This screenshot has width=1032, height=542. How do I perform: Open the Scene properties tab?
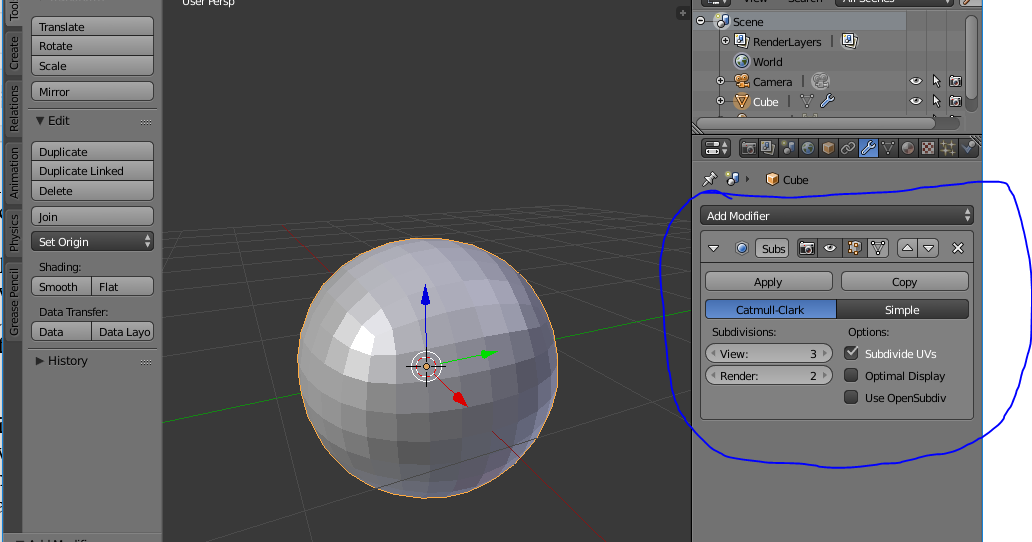click(788, 148)
